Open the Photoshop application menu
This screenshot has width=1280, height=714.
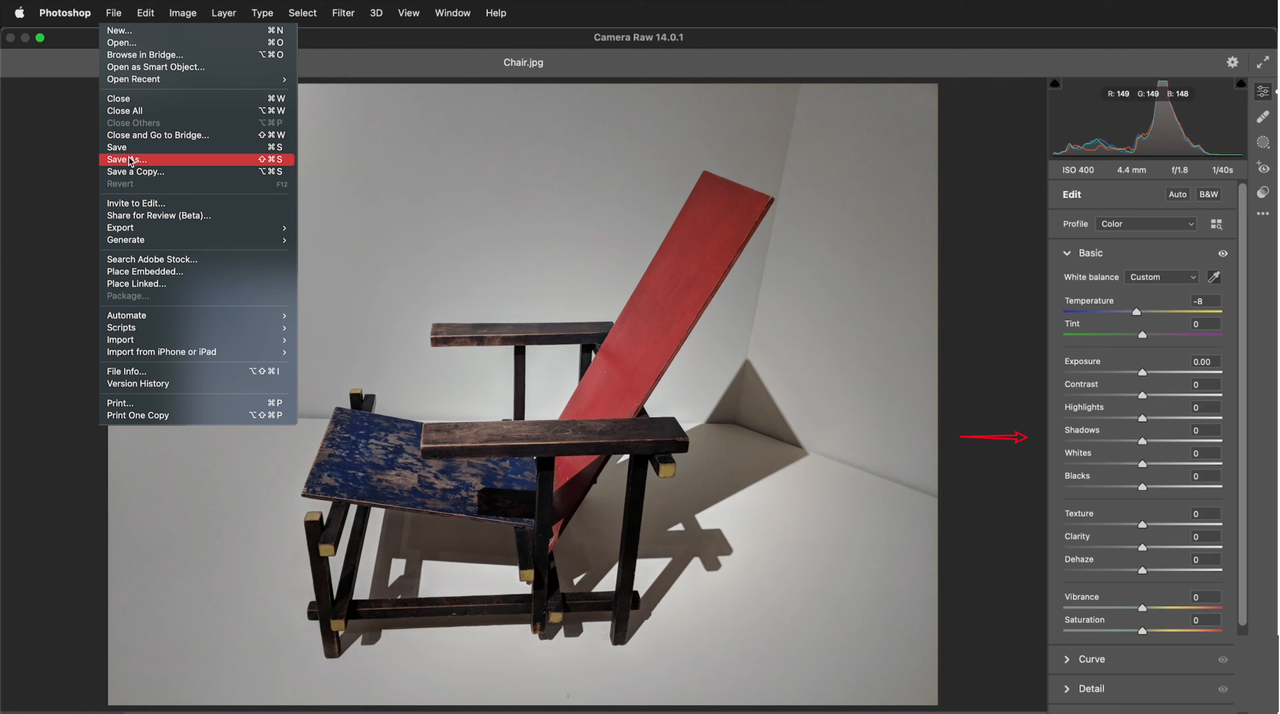(65, 13)
